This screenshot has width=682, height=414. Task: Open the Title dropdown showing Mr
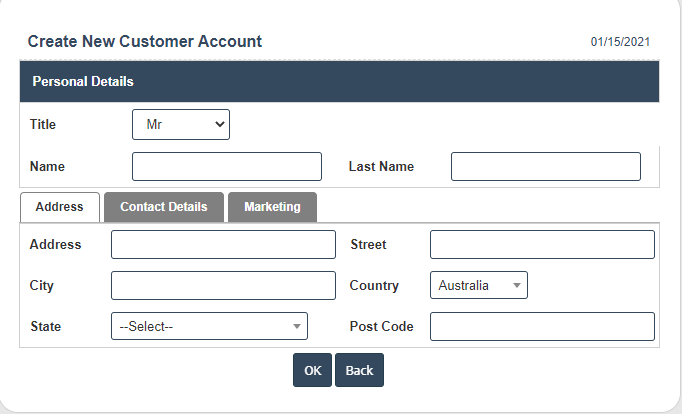click(181, 125)
